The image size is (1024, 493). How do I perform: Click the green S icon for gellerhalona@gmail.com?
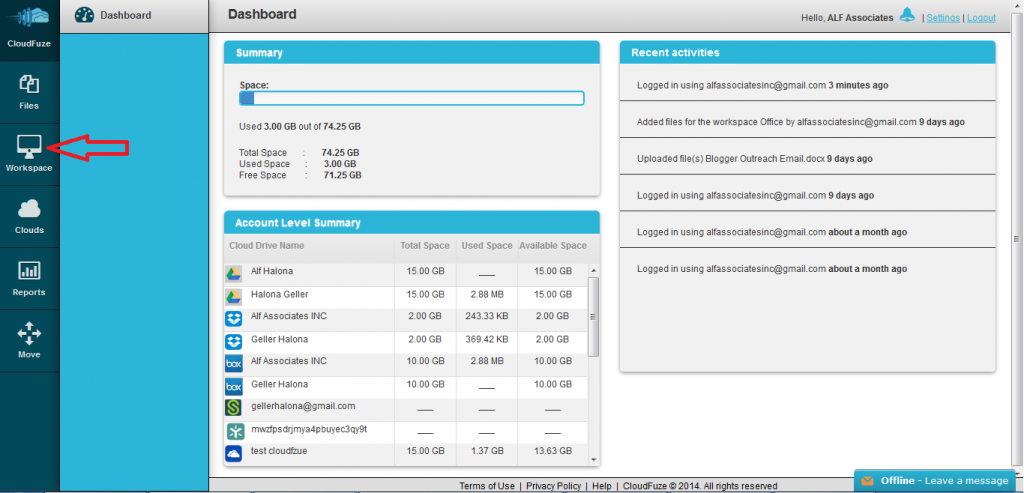pyautogui.click(x=234, y=409)
